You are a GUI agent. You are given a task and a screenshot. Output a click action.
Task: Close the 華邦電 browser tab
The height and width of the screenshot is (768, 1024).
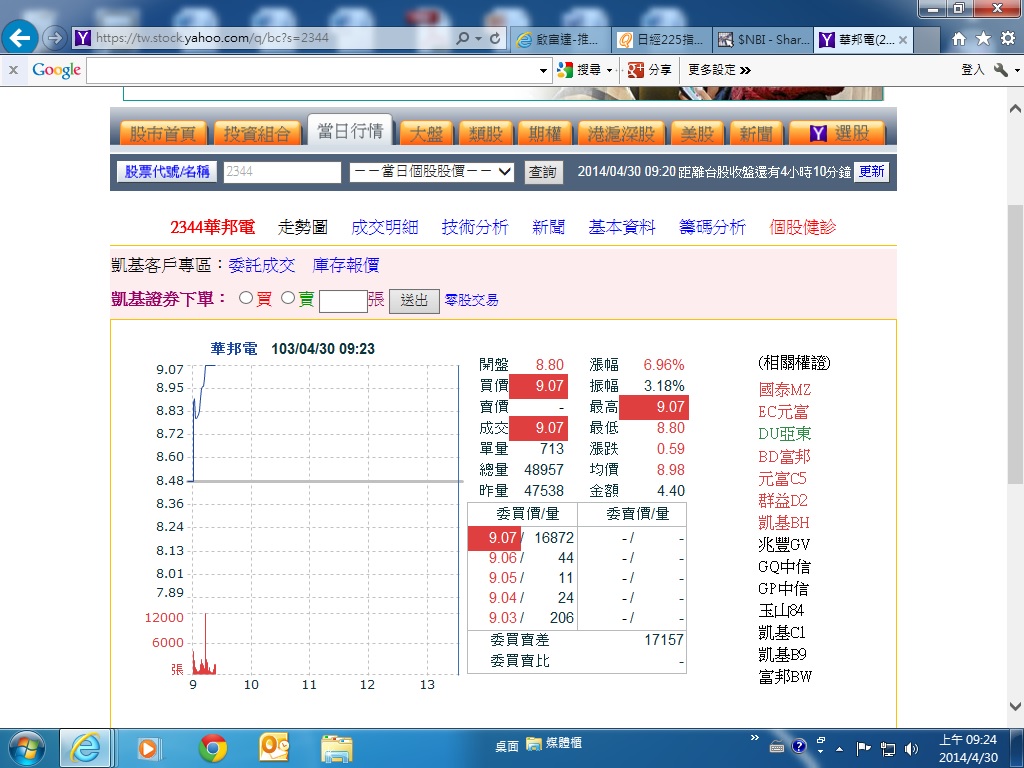pyautogui.click(x=903, y=40)
